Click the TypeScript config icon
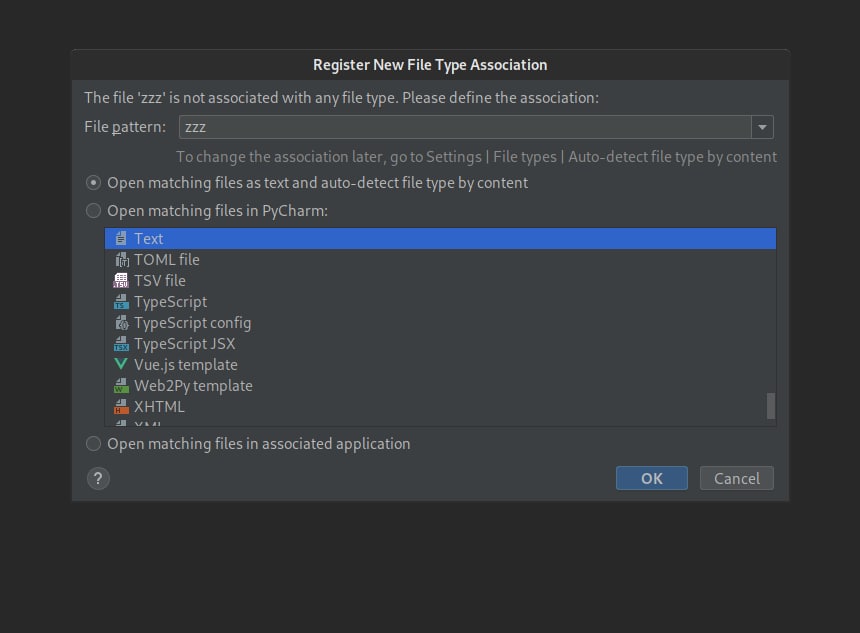860x633 pixels. [x=121, y=323]
